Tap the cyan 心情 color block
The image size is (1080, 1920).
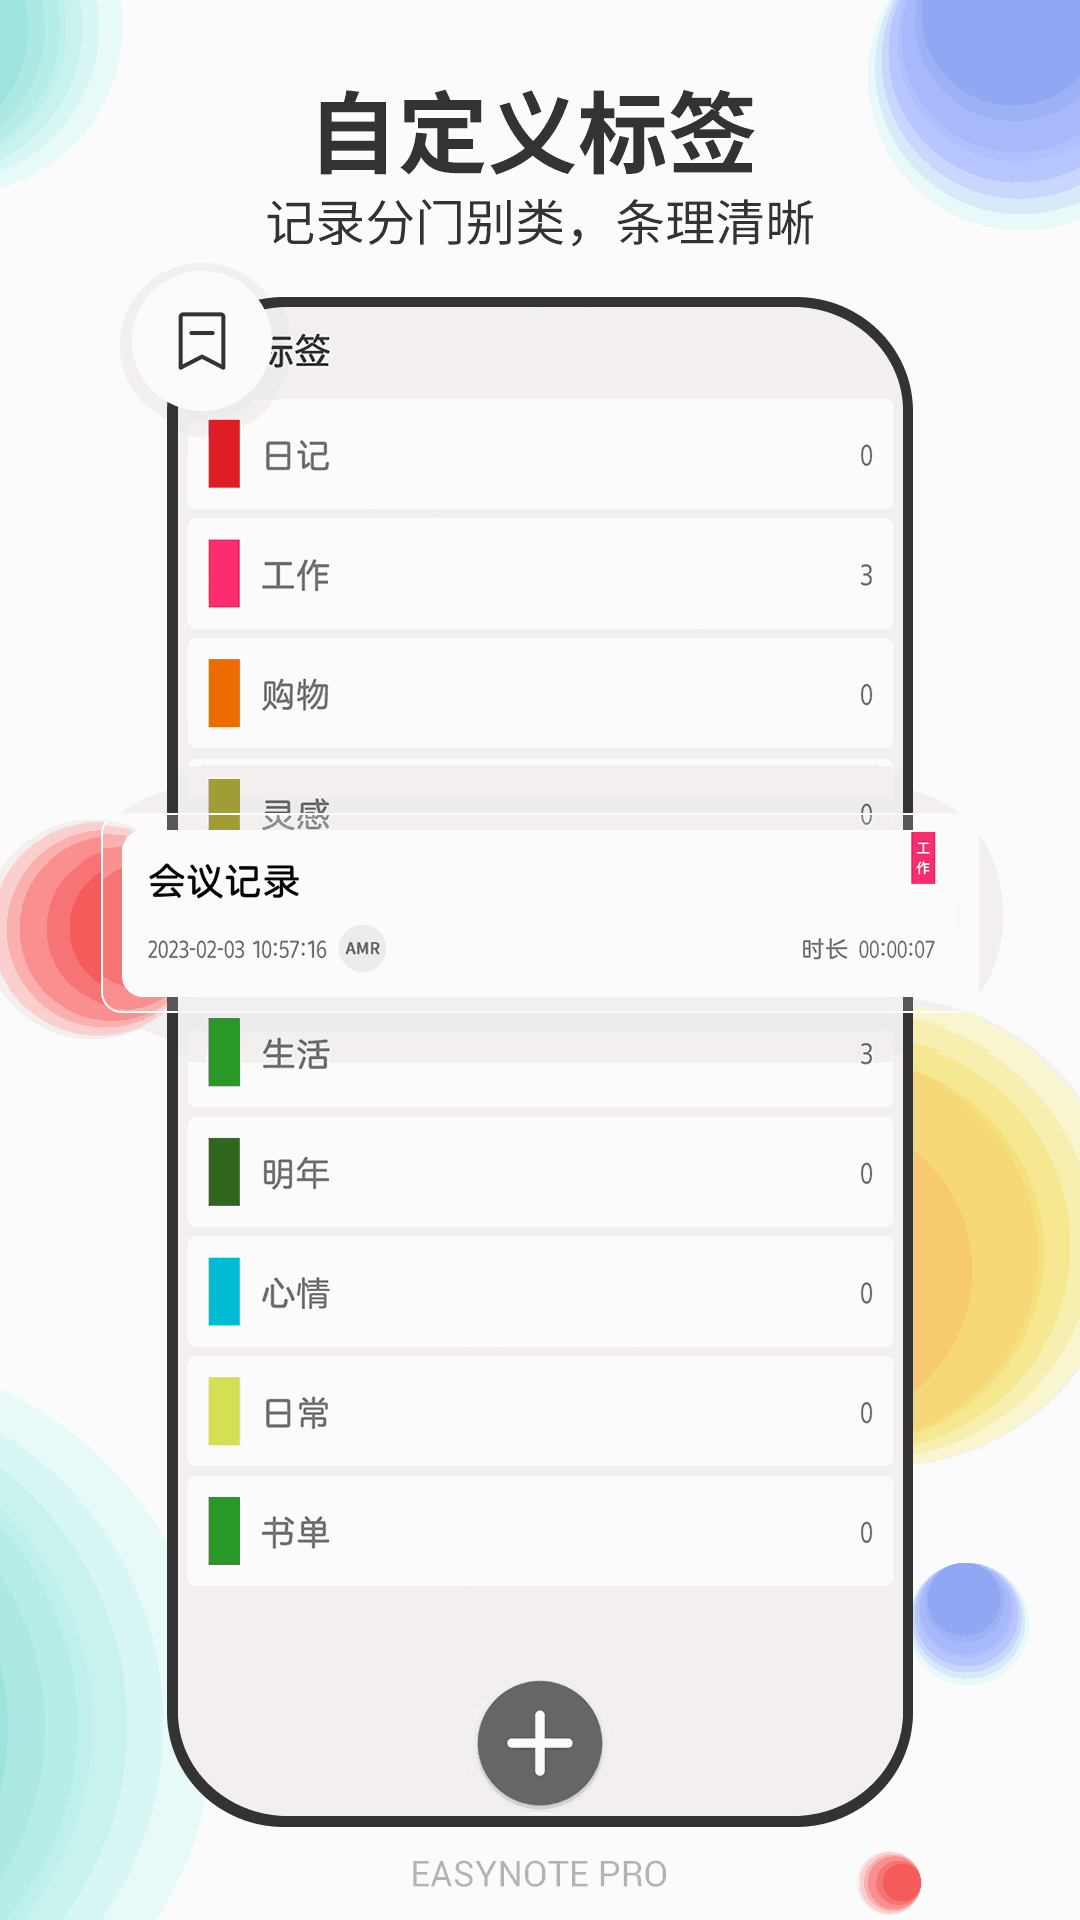[x=224, y=1292]
